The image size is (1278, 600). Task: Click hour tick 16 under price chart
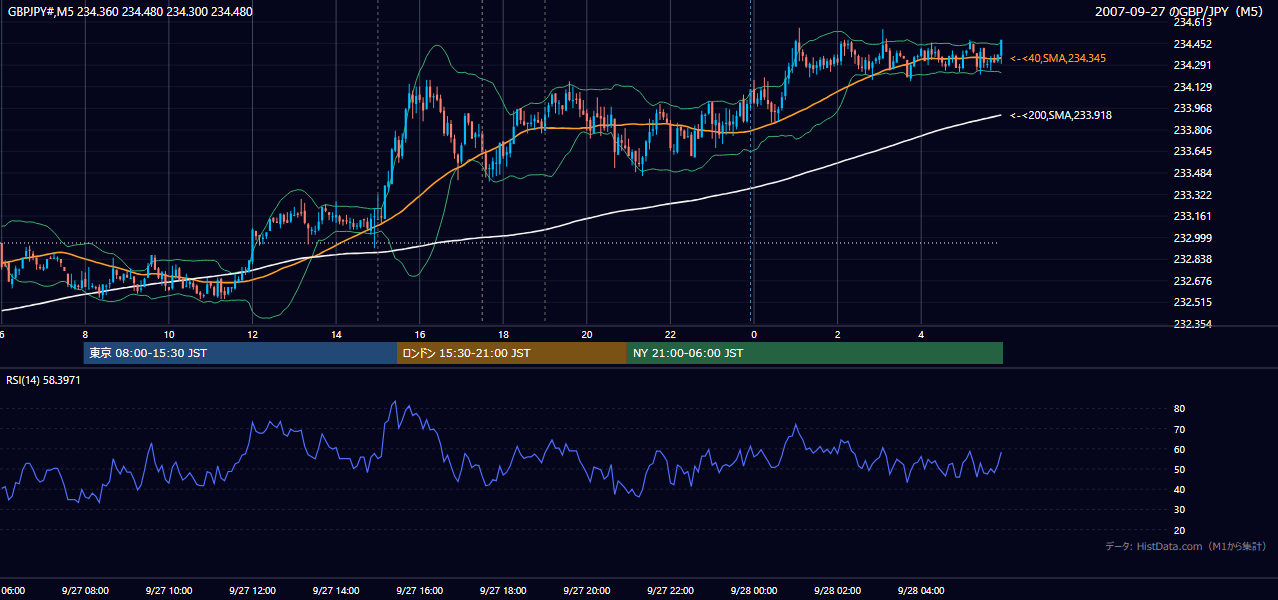point(420,334)
